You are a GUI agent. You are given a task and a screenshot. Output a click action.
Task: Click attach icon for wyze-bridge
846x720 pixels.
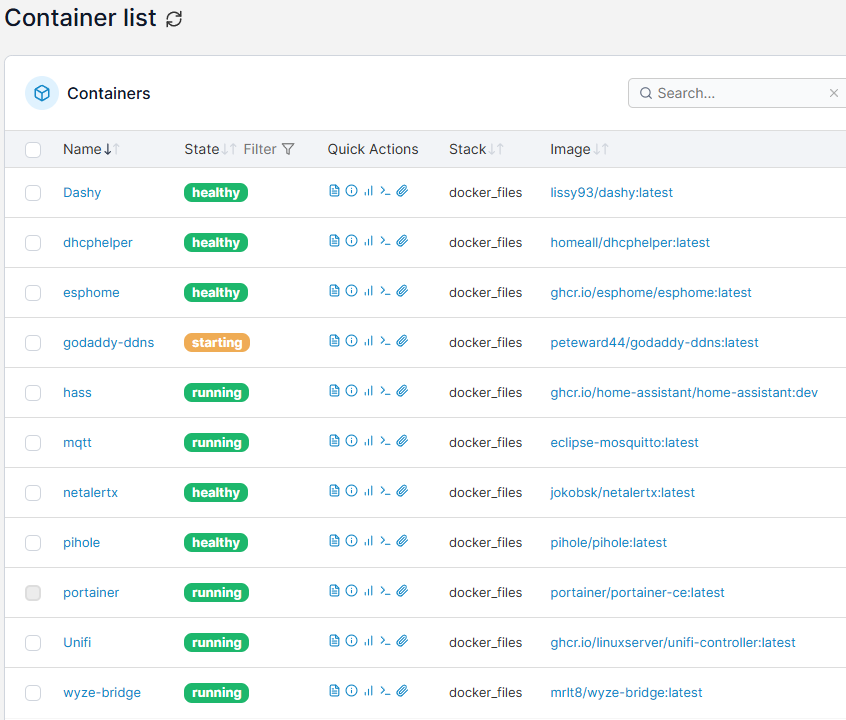402,691
